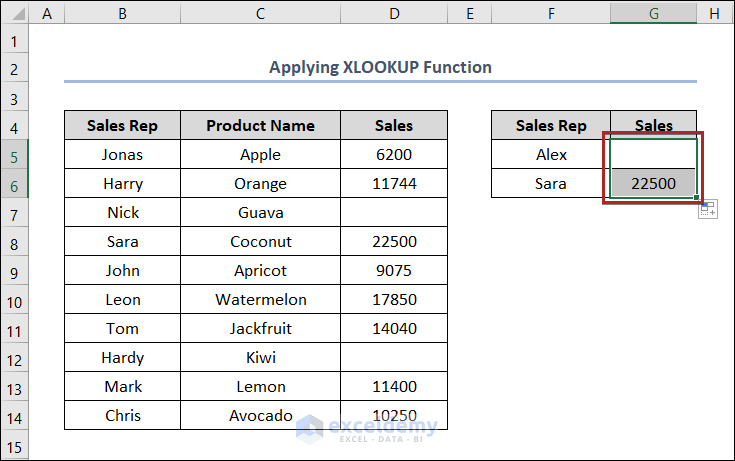Select row 12 header
735x461 pixels.
tap(15, 358)
